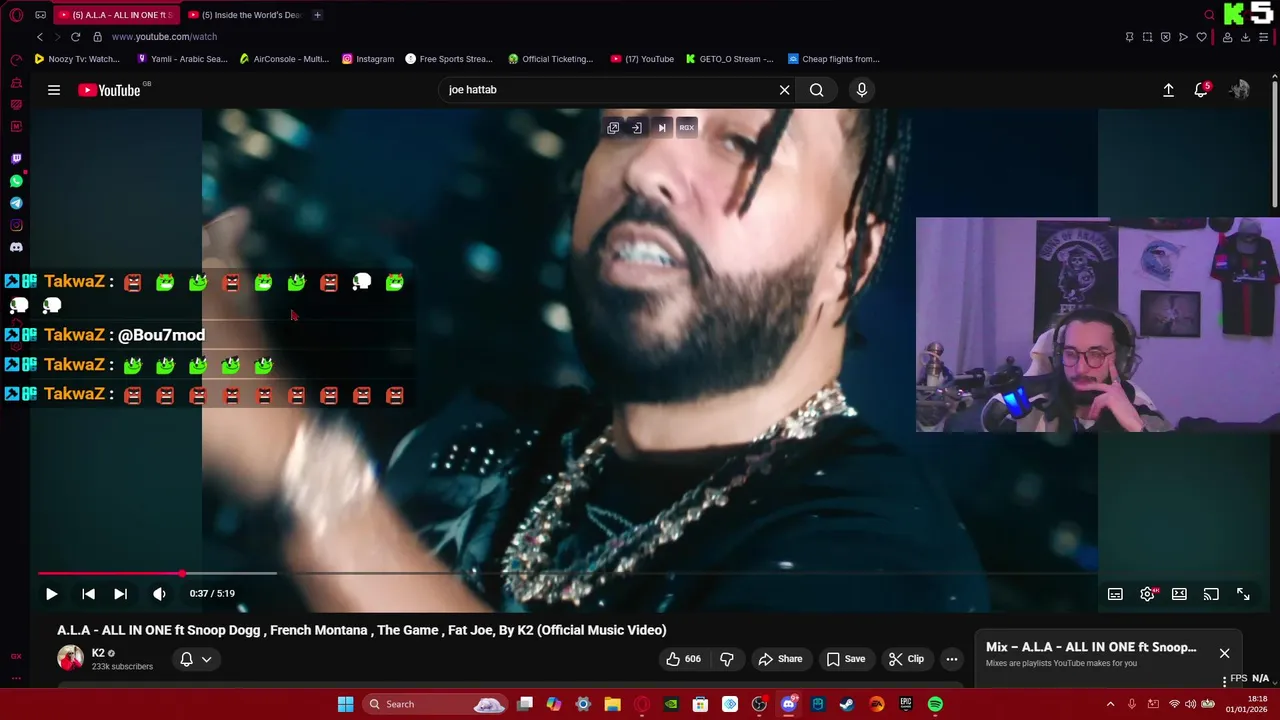Go to the YouTube home logo
This screenshot has width=1280, height=720.
click(110, 90)
